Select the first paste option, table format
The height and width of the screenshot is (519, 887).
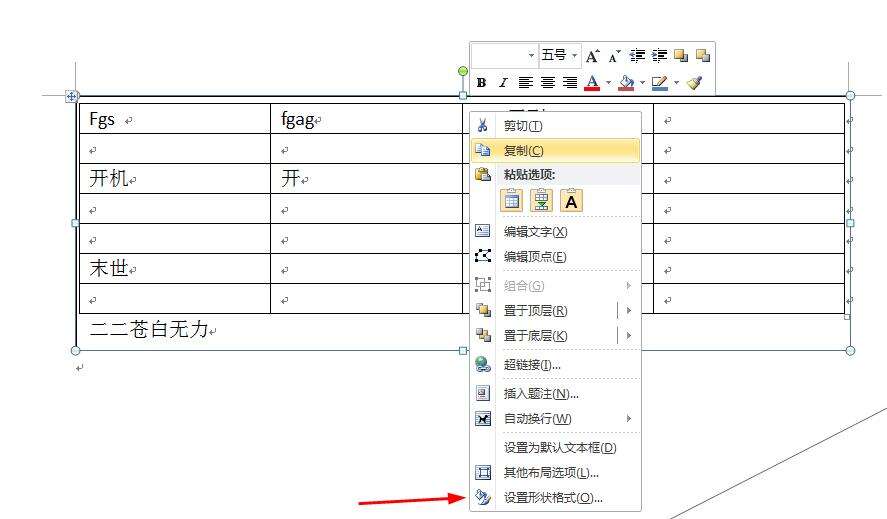[512, 200]
